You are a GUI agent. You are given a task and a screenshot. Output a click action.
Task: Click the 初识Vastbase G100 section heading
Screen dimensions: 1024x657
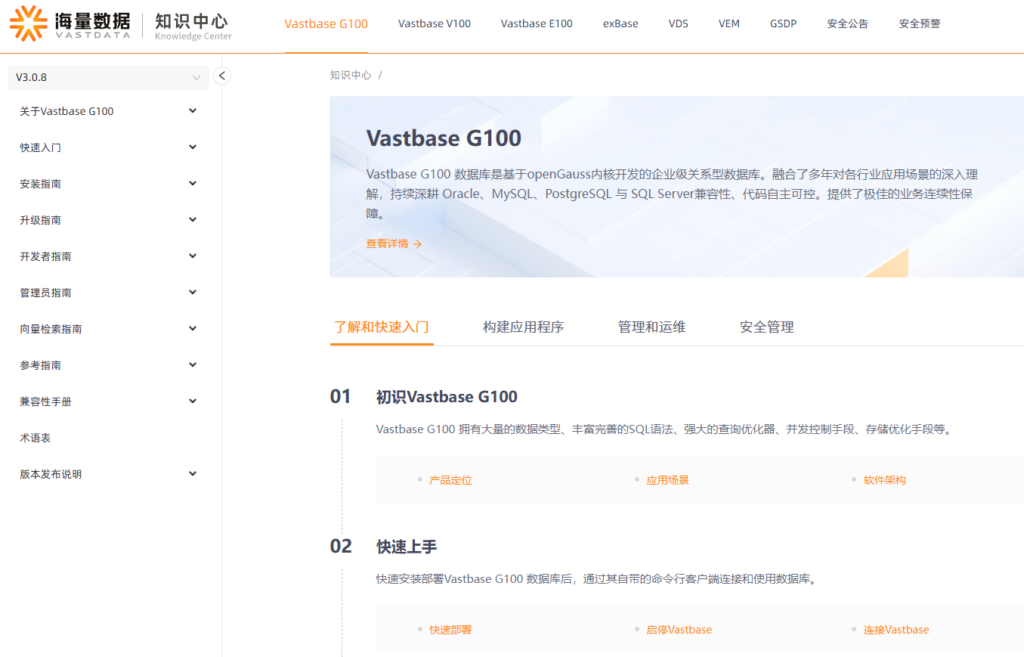447,396
